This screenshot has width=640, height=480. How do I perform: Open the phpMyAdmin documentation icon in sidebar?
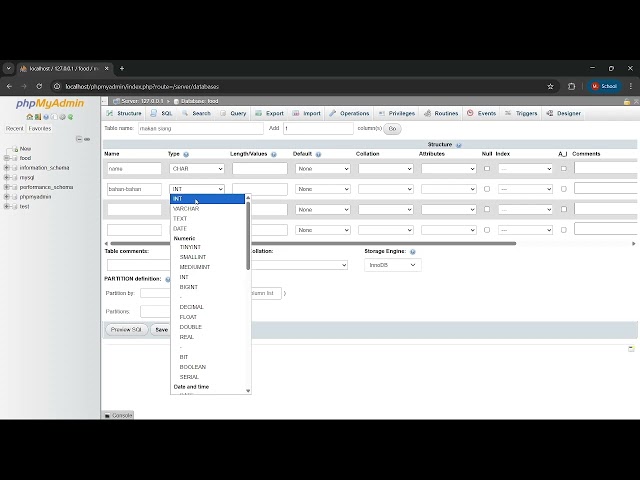[46, 117]
